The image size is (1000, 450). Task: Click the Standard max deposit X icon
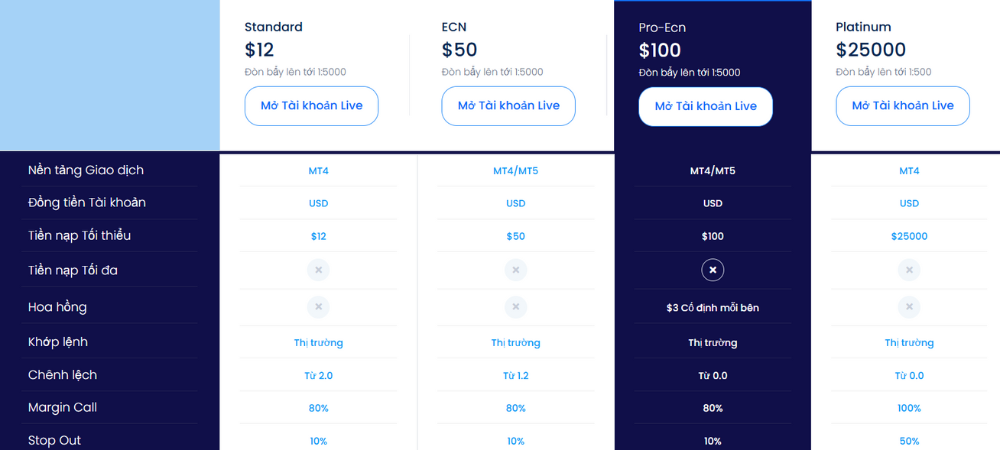point(319,270)
